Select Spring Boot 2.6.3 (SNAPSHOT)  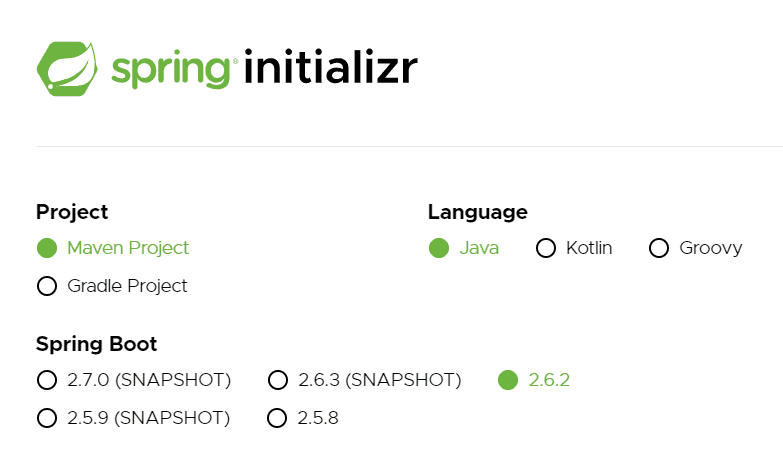pyautogui.click(x=365, y=380)
